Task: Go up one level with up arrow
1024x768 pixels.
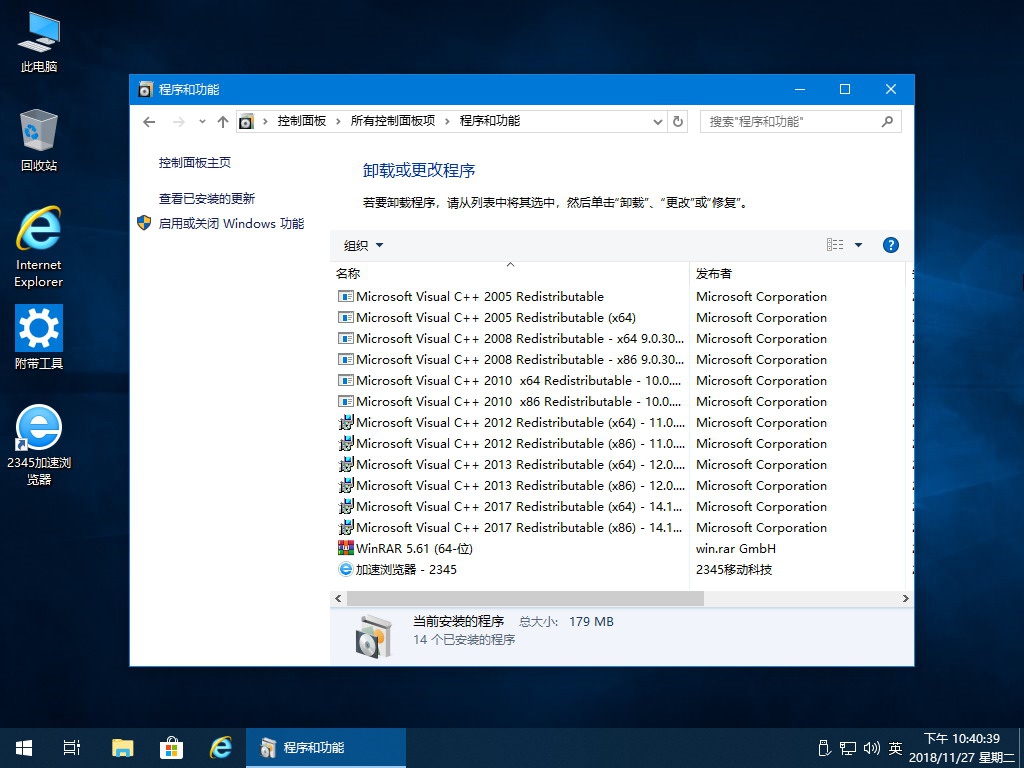Action: (223, 121)
